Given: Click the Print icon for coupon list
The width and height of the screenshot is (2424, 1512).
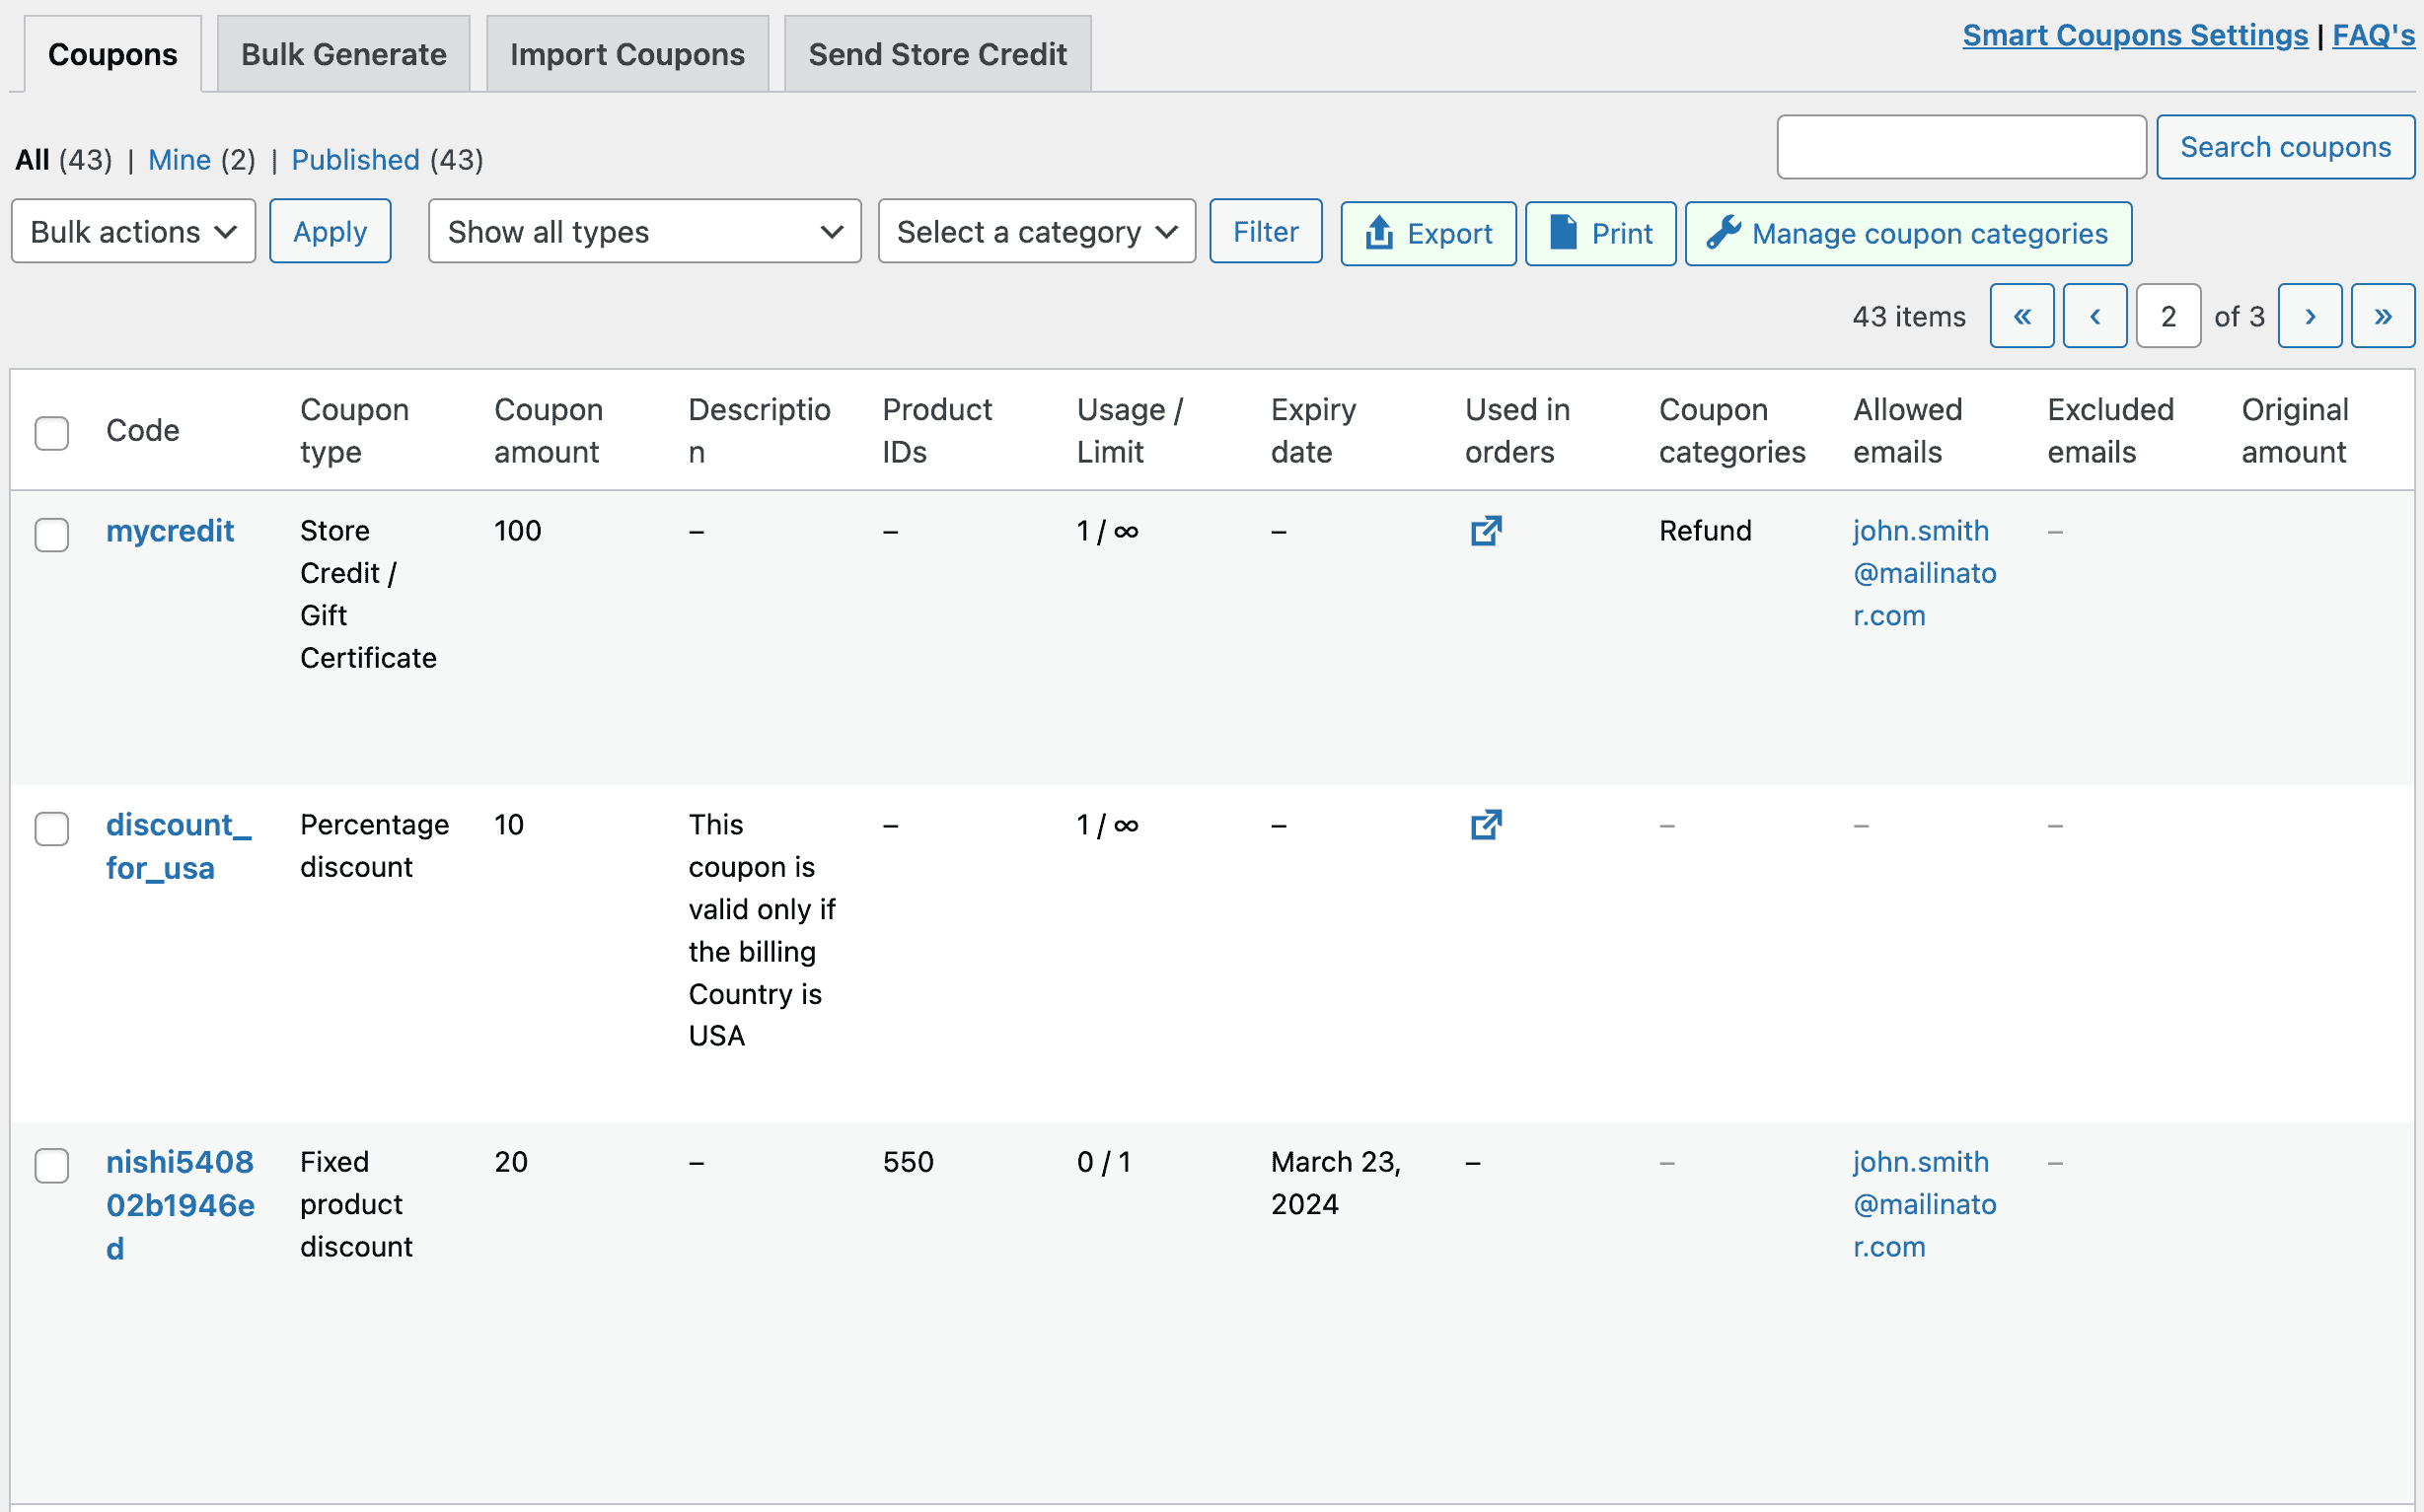Looking at the screenshot, I should click(1598, 234).
